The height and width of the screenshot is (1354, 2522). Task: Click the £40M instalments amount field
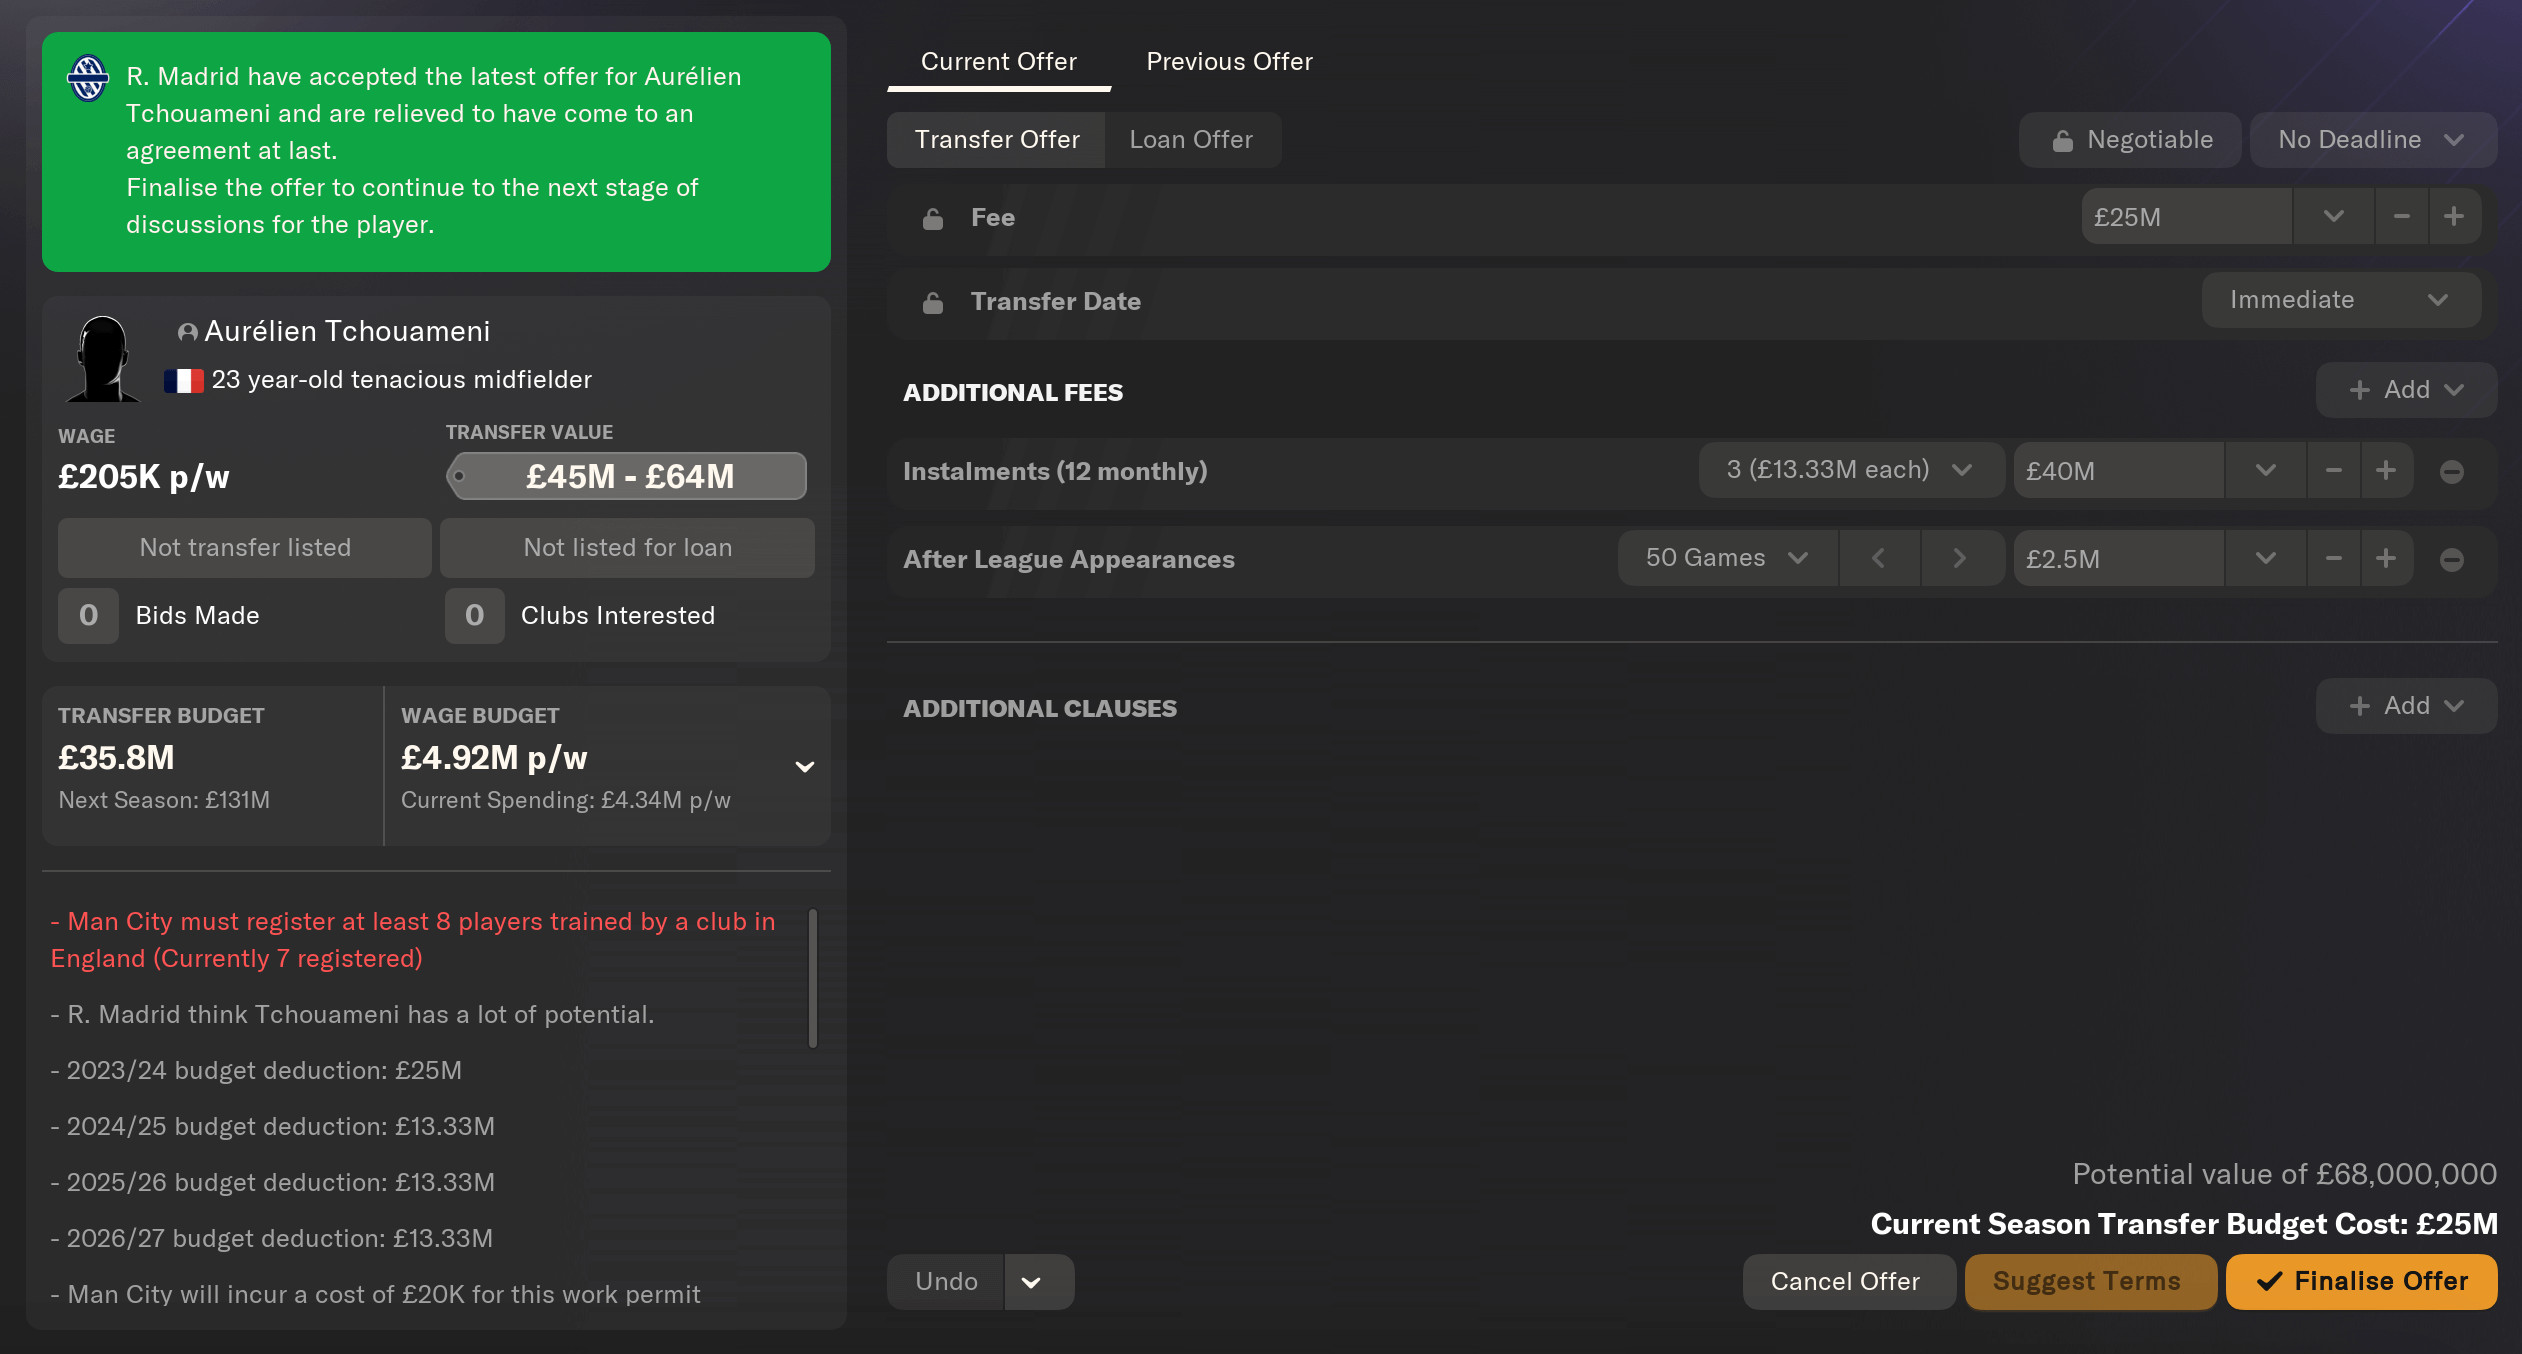[2119, 470]
